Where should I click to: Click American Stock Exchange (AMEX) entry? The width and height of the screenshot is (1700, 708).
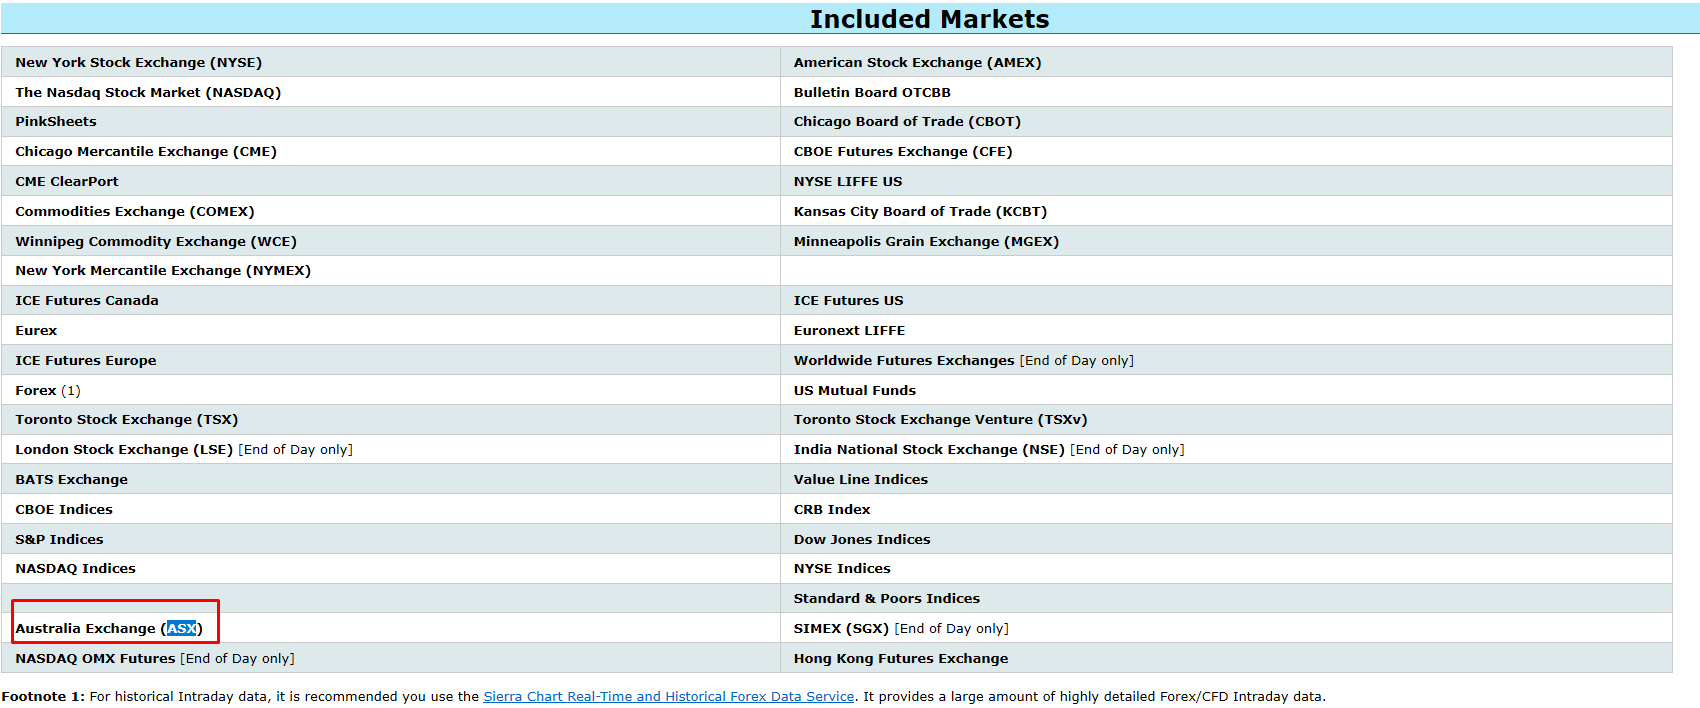[917, 62]
